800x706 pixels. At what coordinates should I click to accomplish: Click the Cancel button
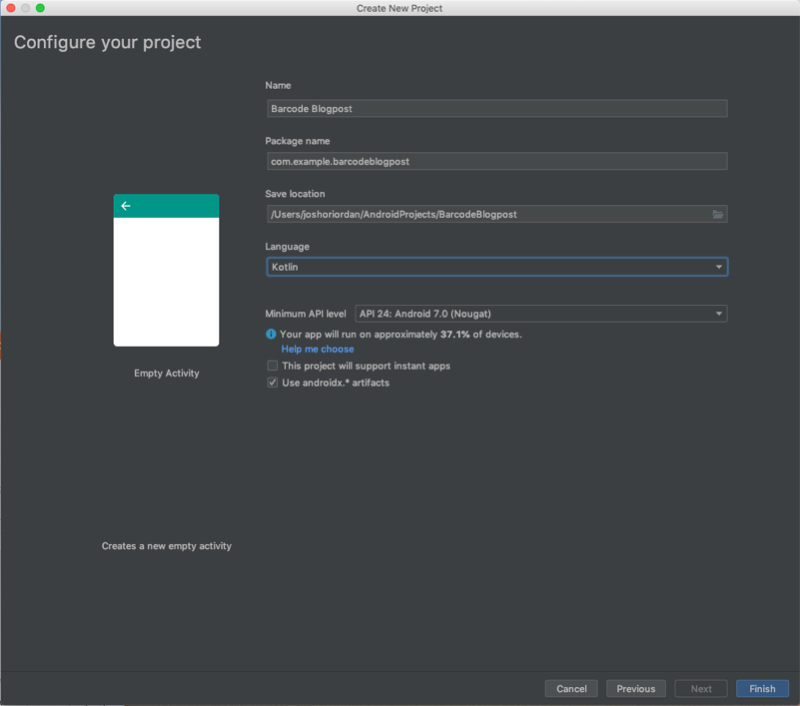(570, 688)
